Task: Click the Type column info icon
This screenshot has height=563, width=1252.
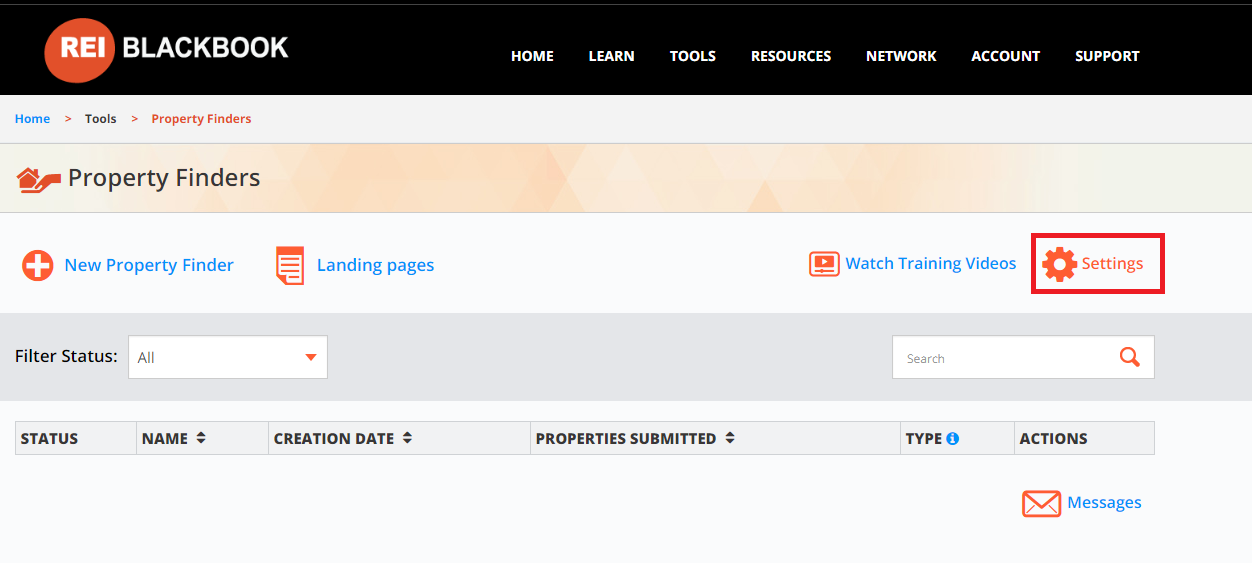Action: [953, 438]
